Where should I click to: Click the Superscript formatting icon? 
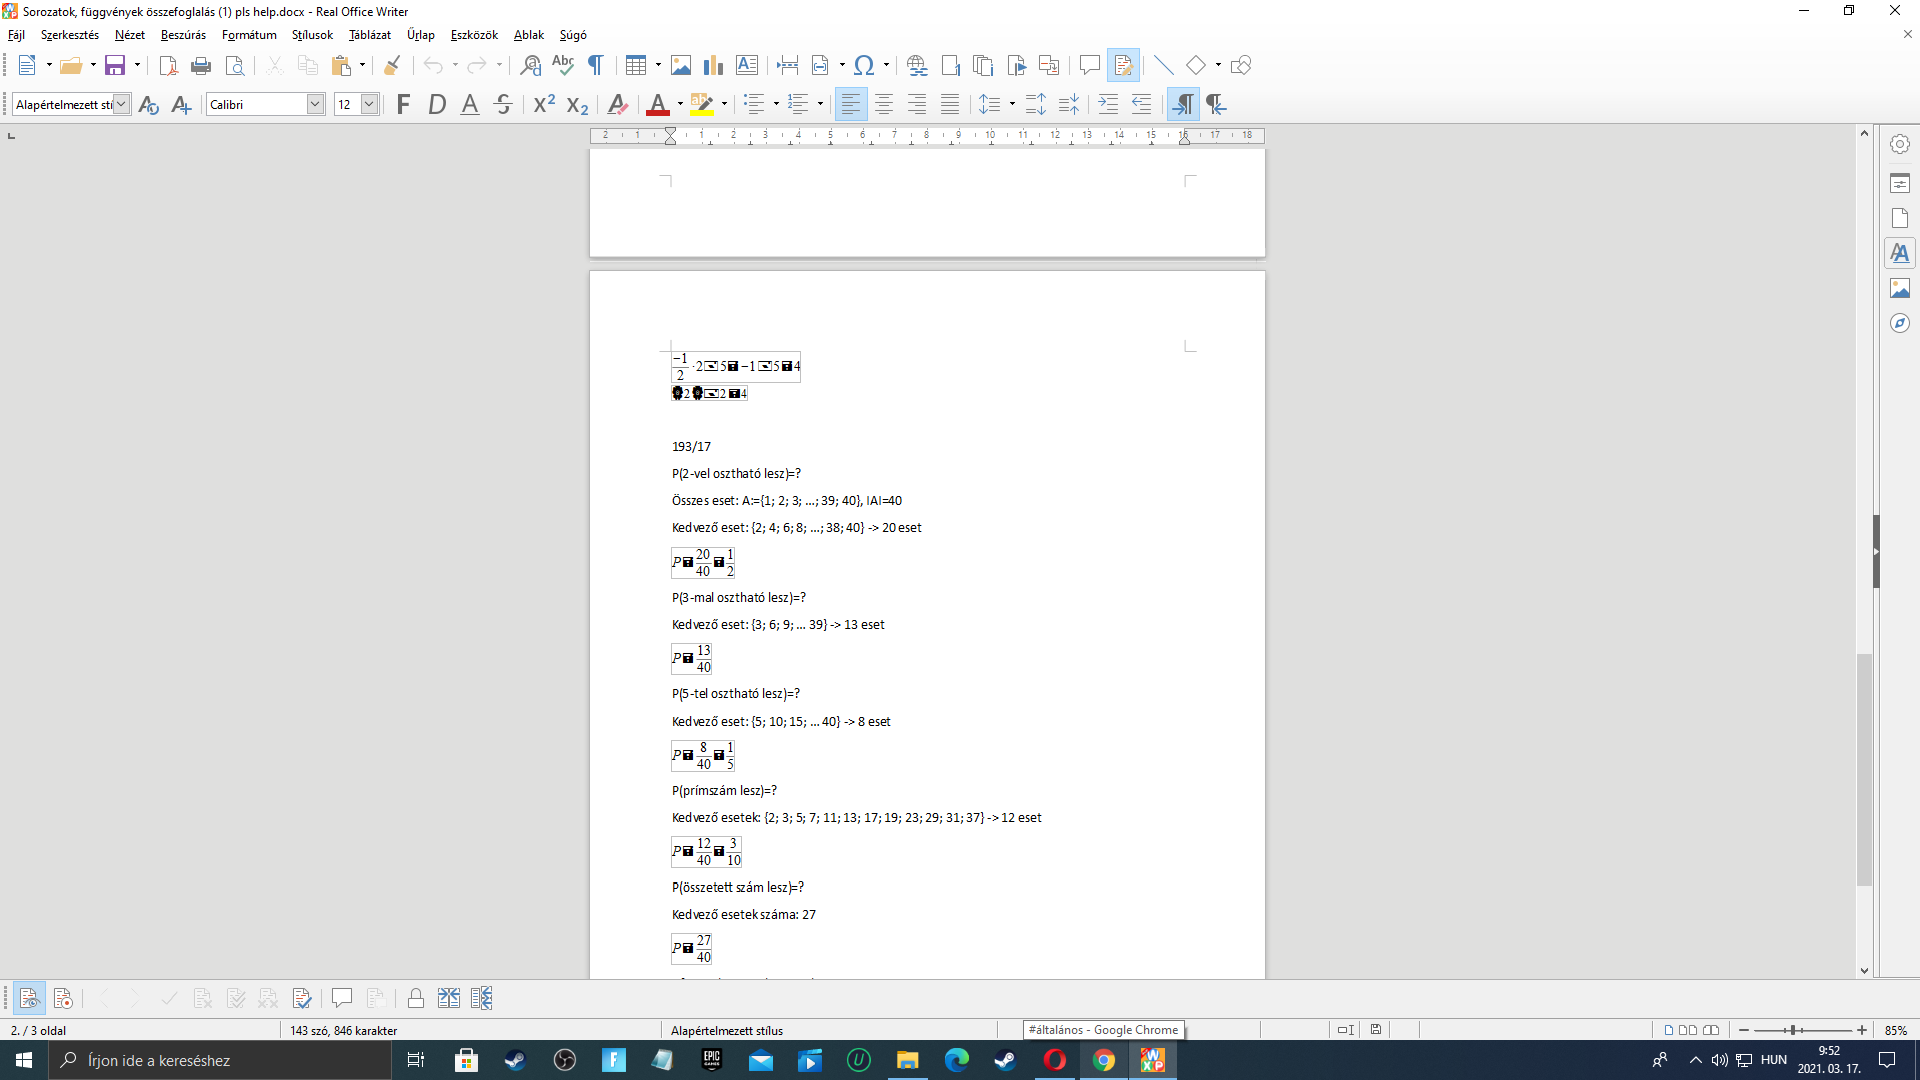[544, 104]
